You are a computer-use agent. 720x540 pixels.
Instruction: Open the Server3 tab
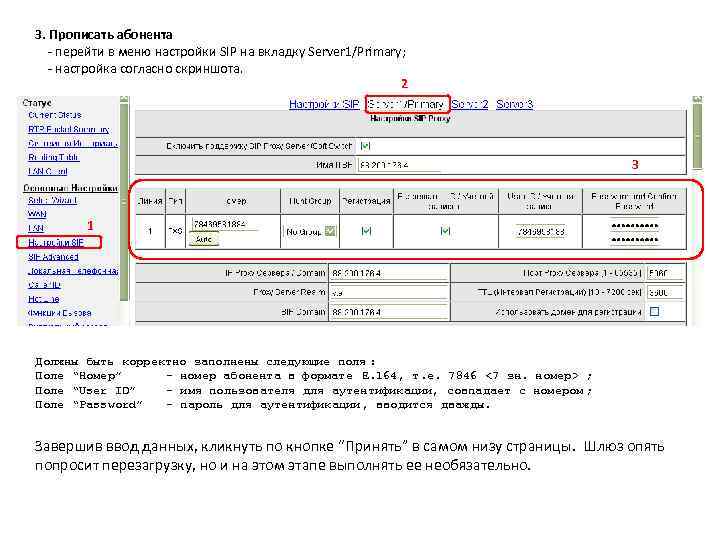point(514,104)
